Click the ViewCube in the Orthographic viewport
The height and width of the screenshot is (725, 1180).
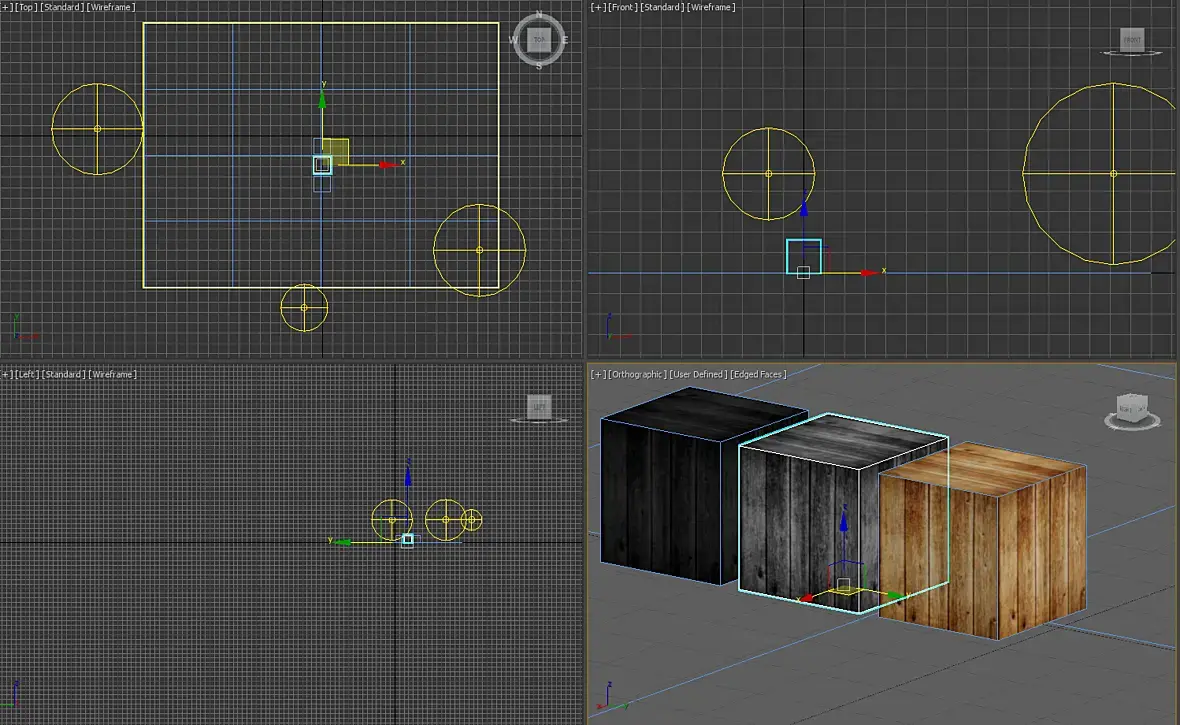tap(1132, 408)
